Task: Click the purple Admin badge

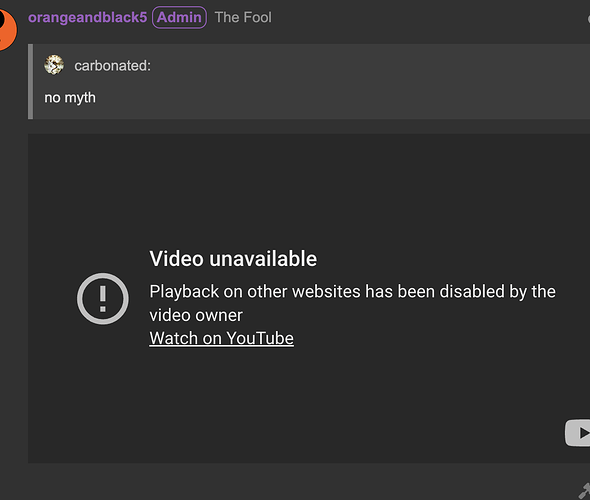Action: 179,17
